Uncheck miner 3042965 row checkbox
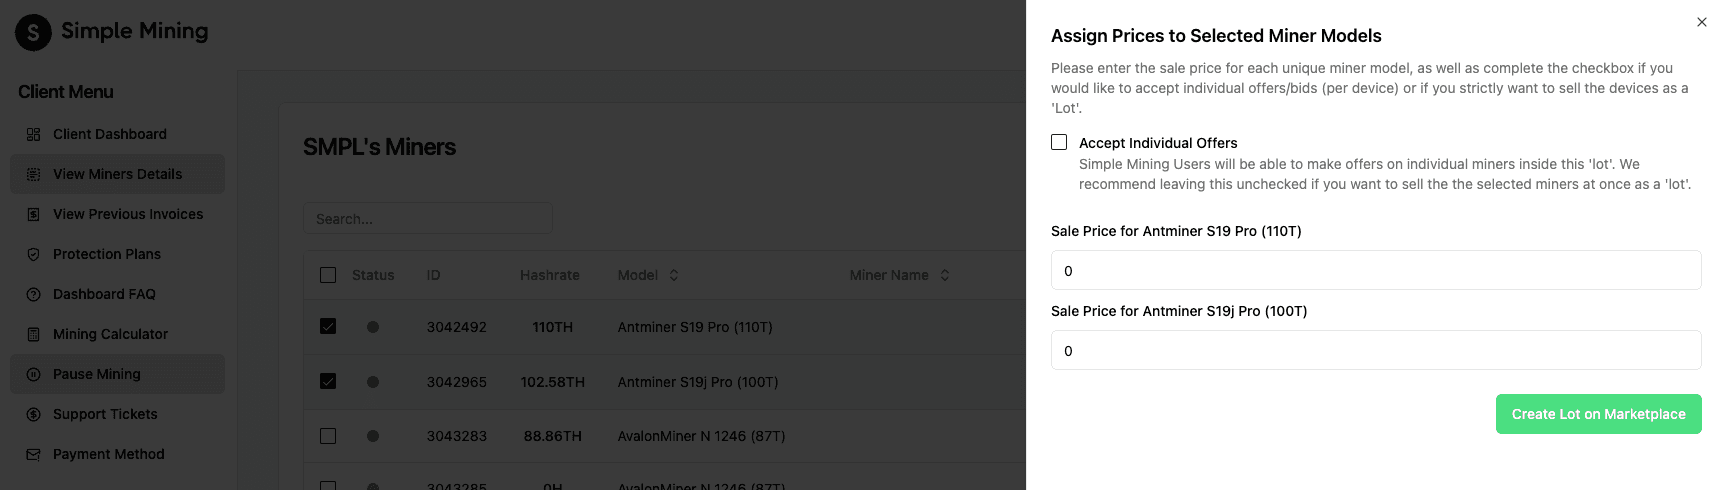Image resolution: width=1721 pixels, height=490 pixels. click(328, 381)
